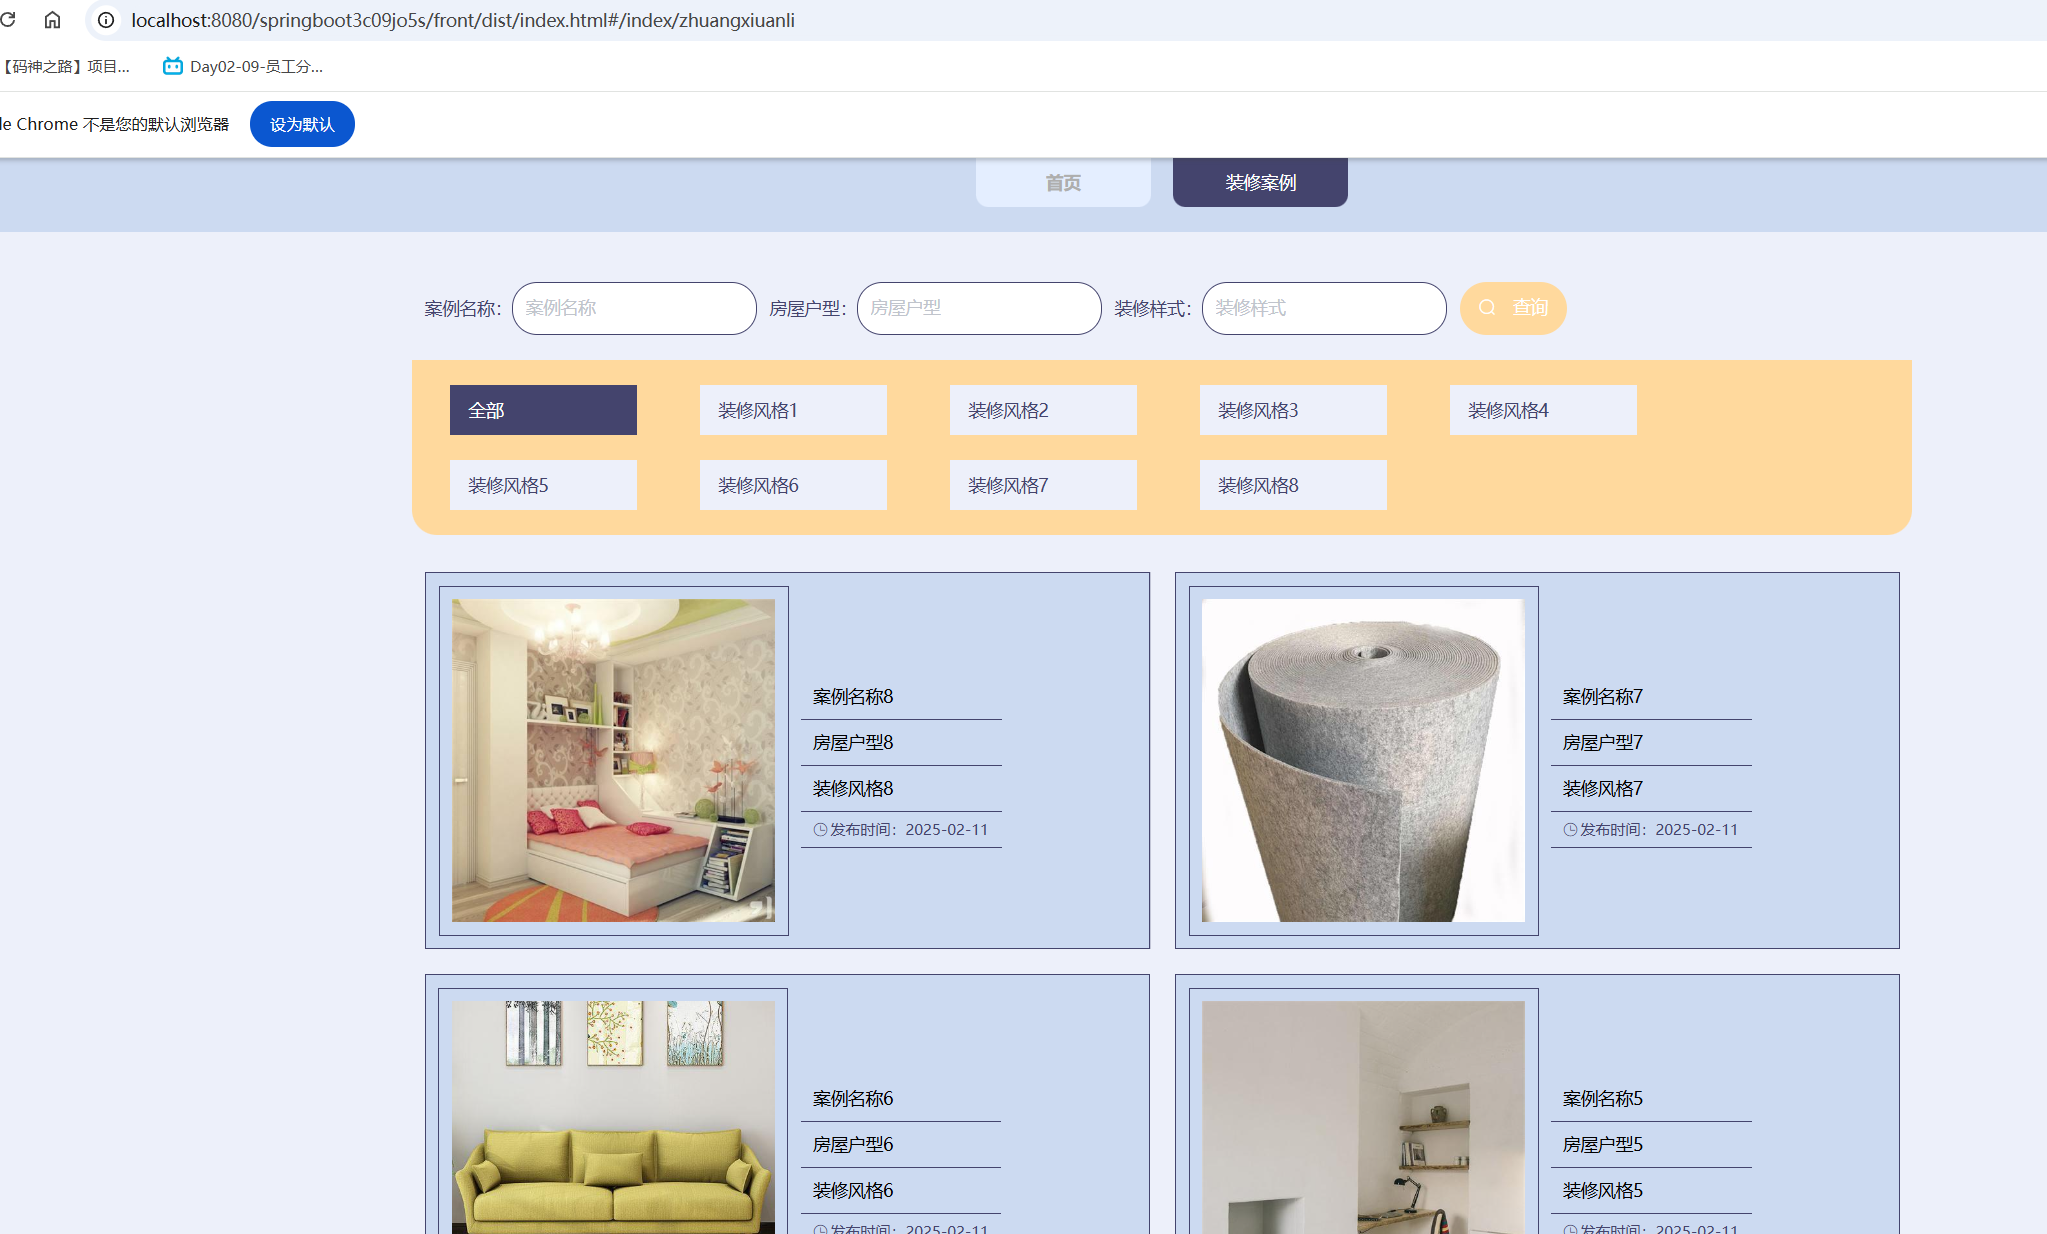
Task: Click the browser home icon
Action: click(x=52, y=20)
